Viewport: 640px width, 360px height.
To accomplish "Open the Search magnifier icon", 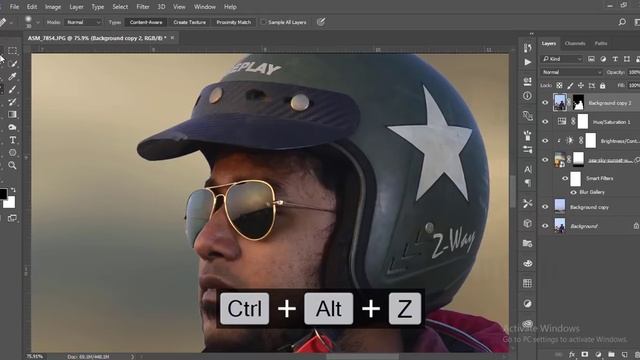I will [x=622, y=22].
